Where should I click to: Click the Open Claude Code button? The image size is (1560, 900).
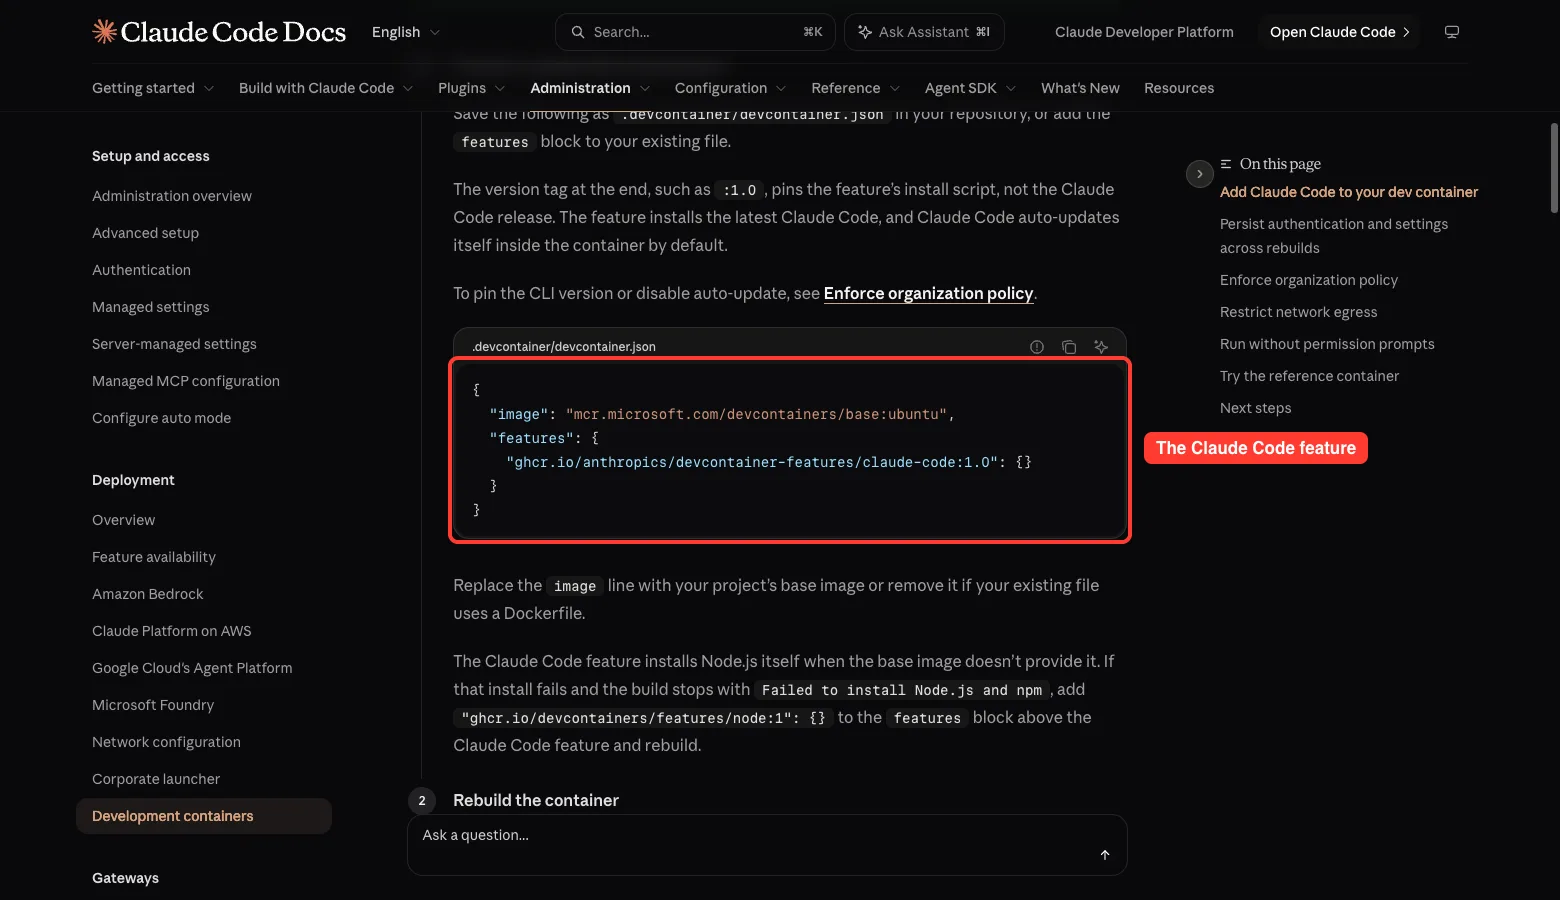[x=1340, y=32]
